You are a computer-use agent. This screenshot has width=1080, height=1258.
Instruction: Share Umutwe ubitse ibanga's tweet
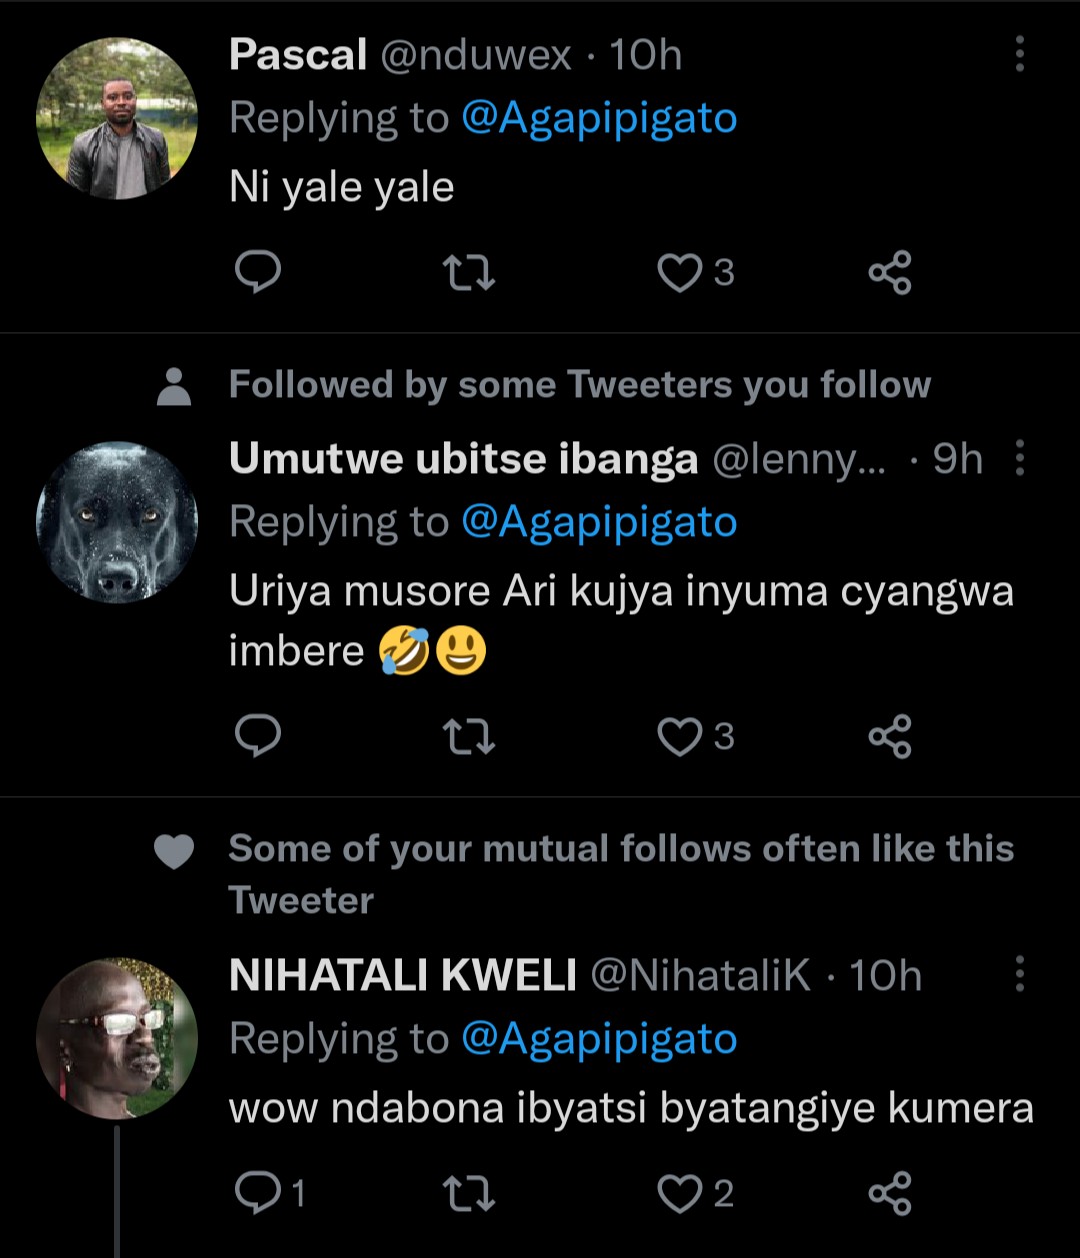coord(889,737)
